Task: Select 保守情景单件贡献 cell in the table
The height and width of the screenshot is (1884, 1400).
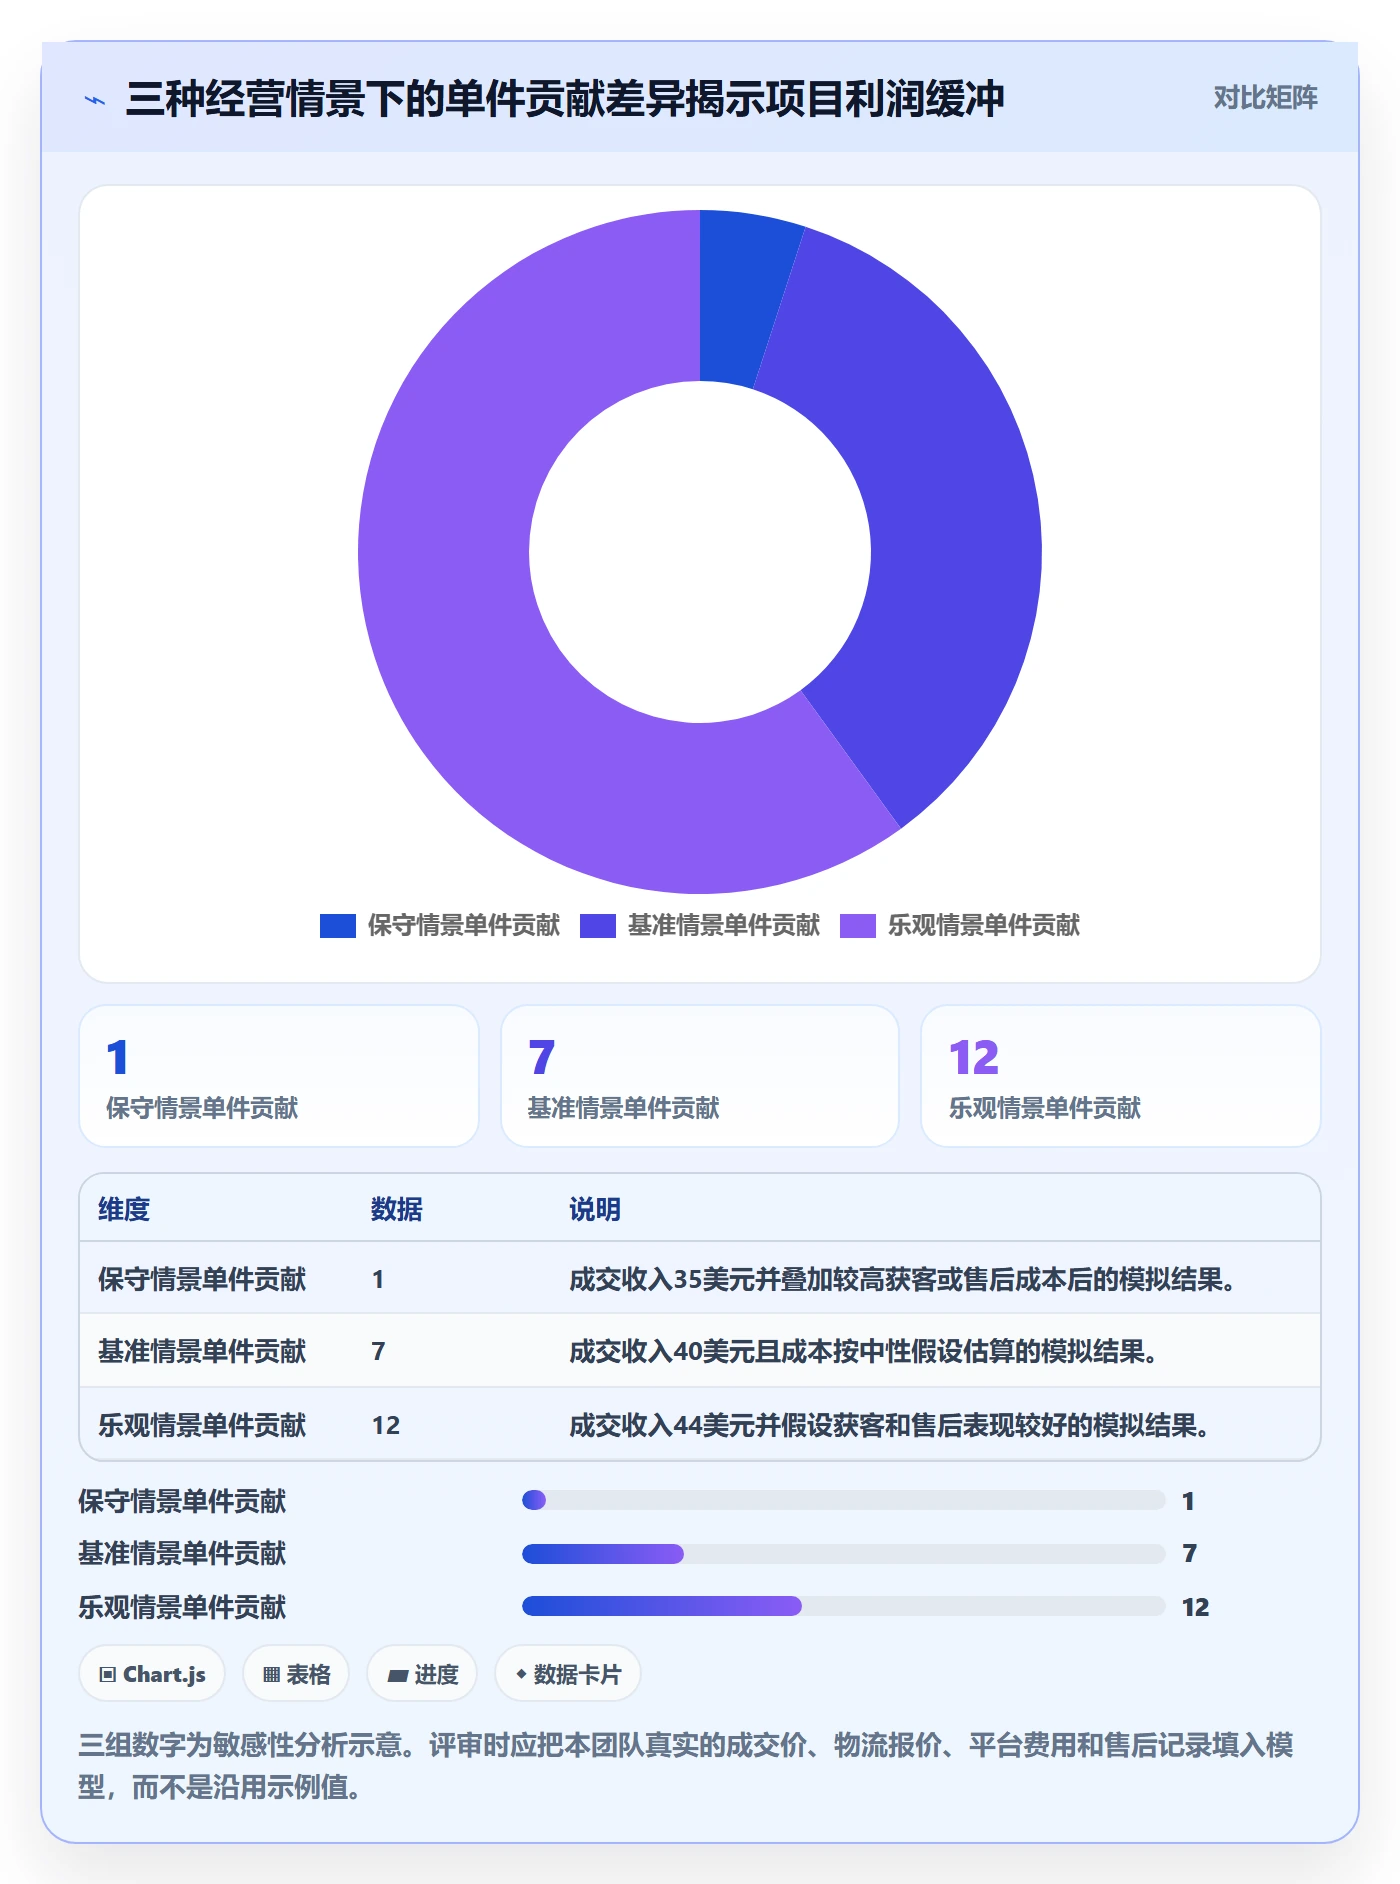Action: pos(202,1279)
